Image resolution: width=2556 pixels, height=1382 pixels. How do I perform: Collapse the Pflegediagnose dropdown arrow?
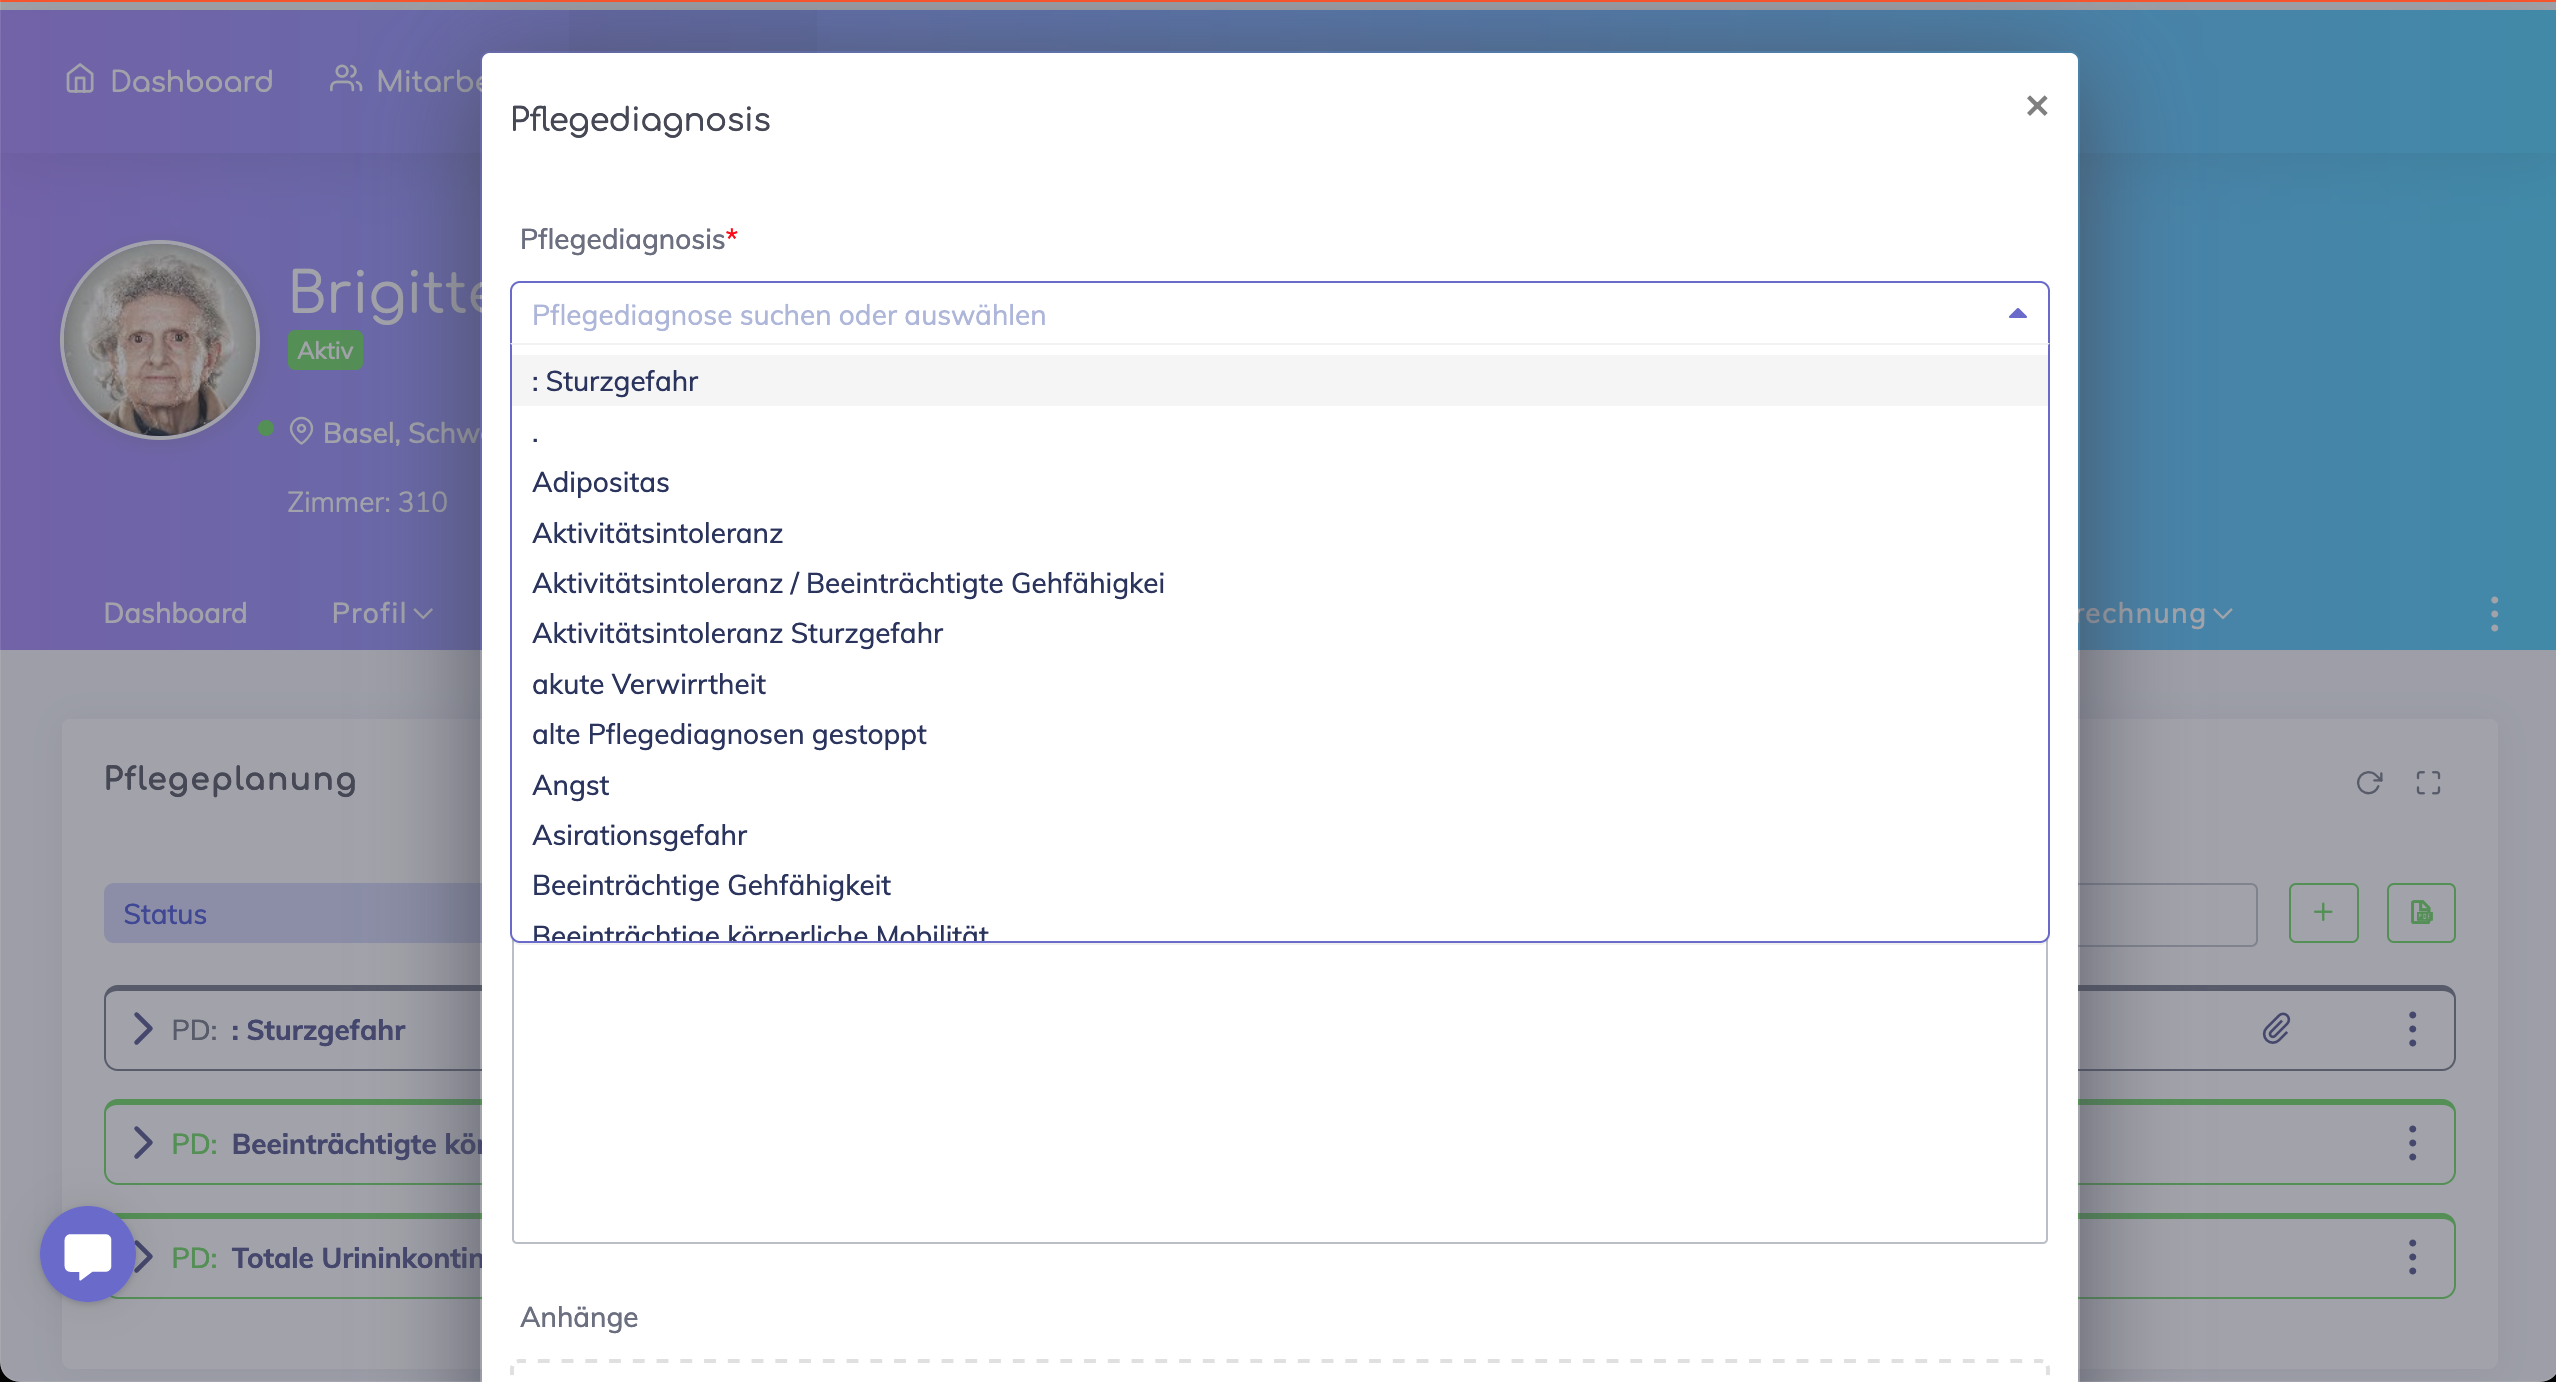coord(2017,314)
